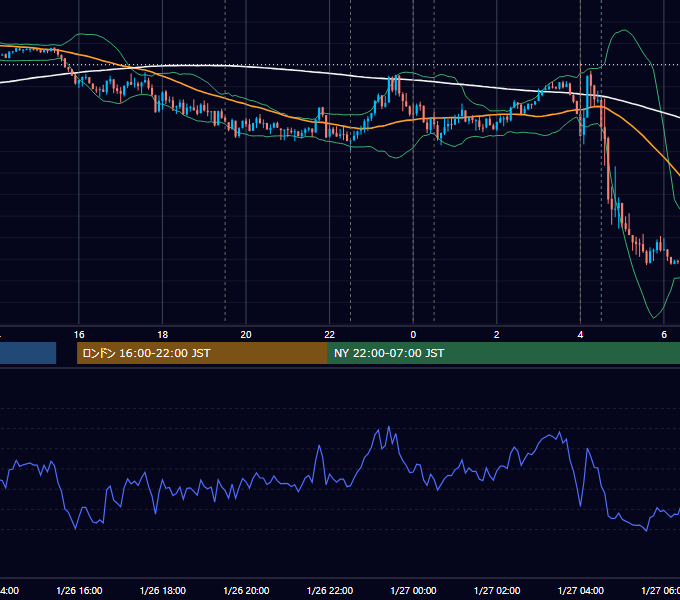Click hour label 20 on price chart axis

[x=246, y=335]
